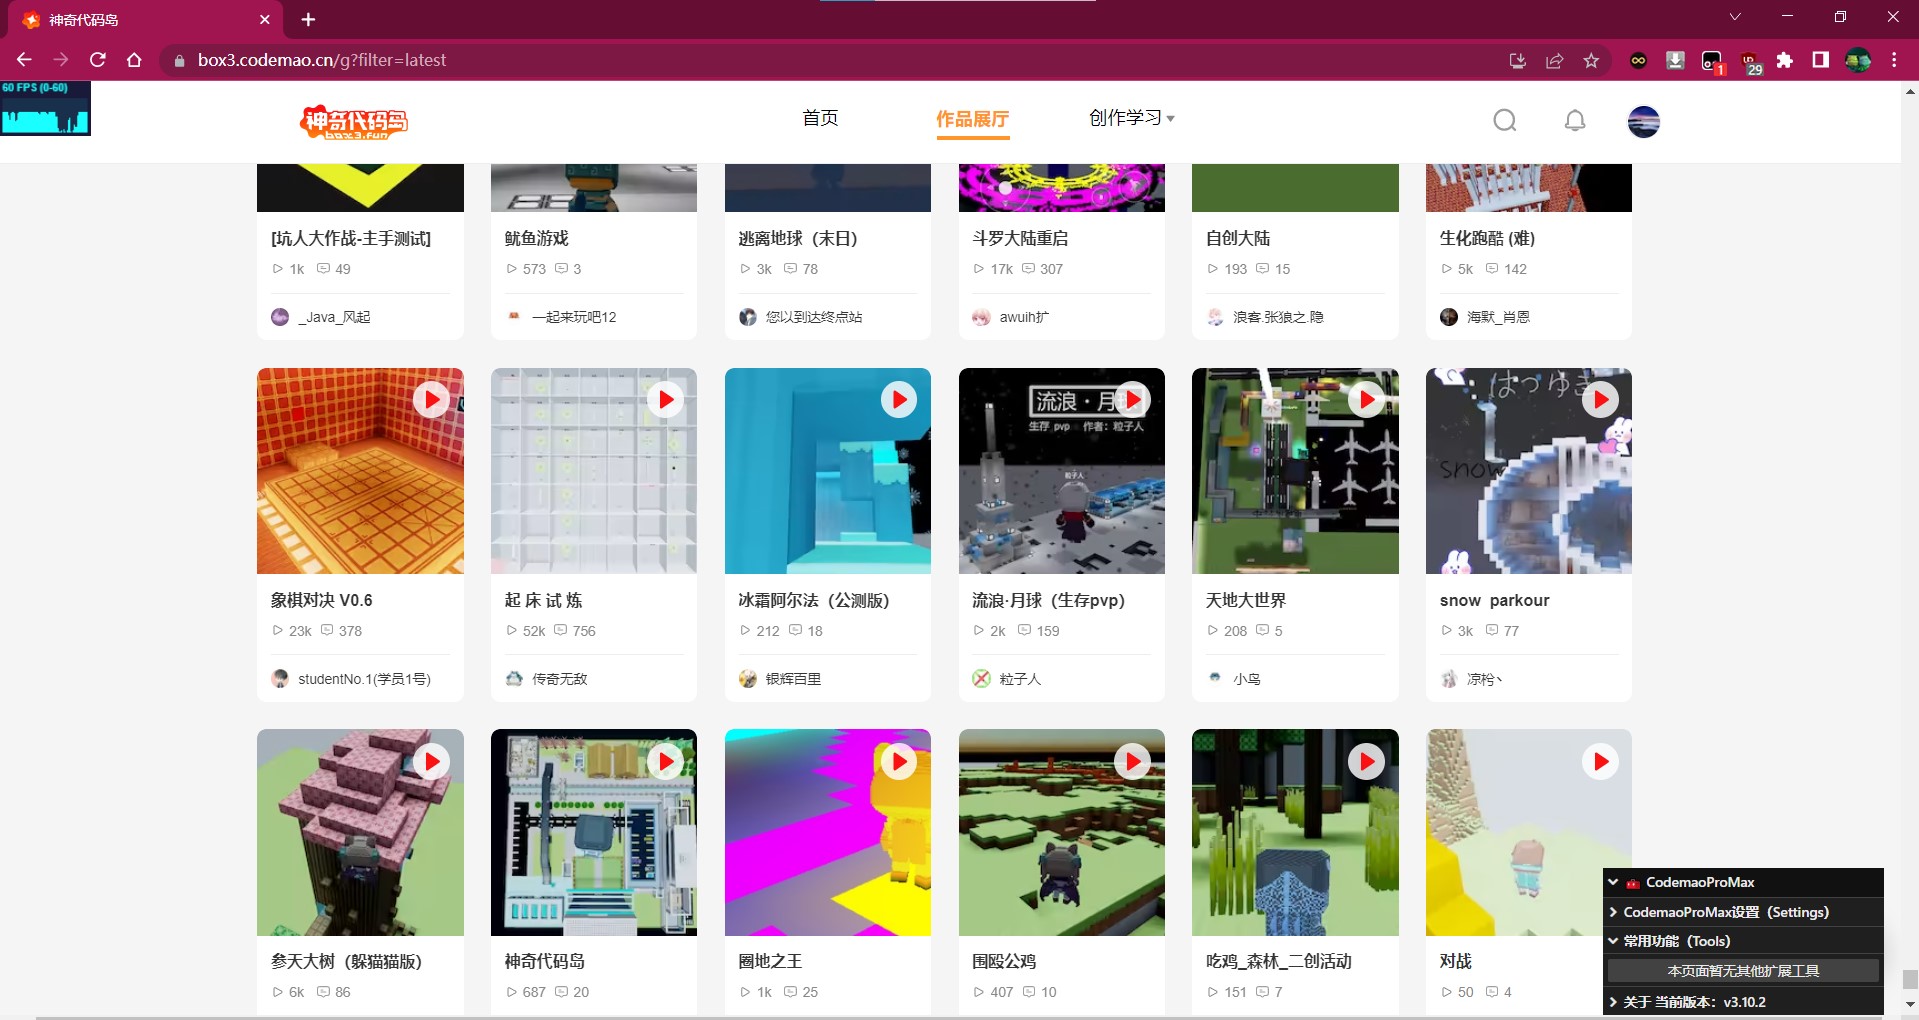Open game titled 斗罗大陆重启
The width and height of the screenshot is (1919, 1020).
(x=1020, y=238)
